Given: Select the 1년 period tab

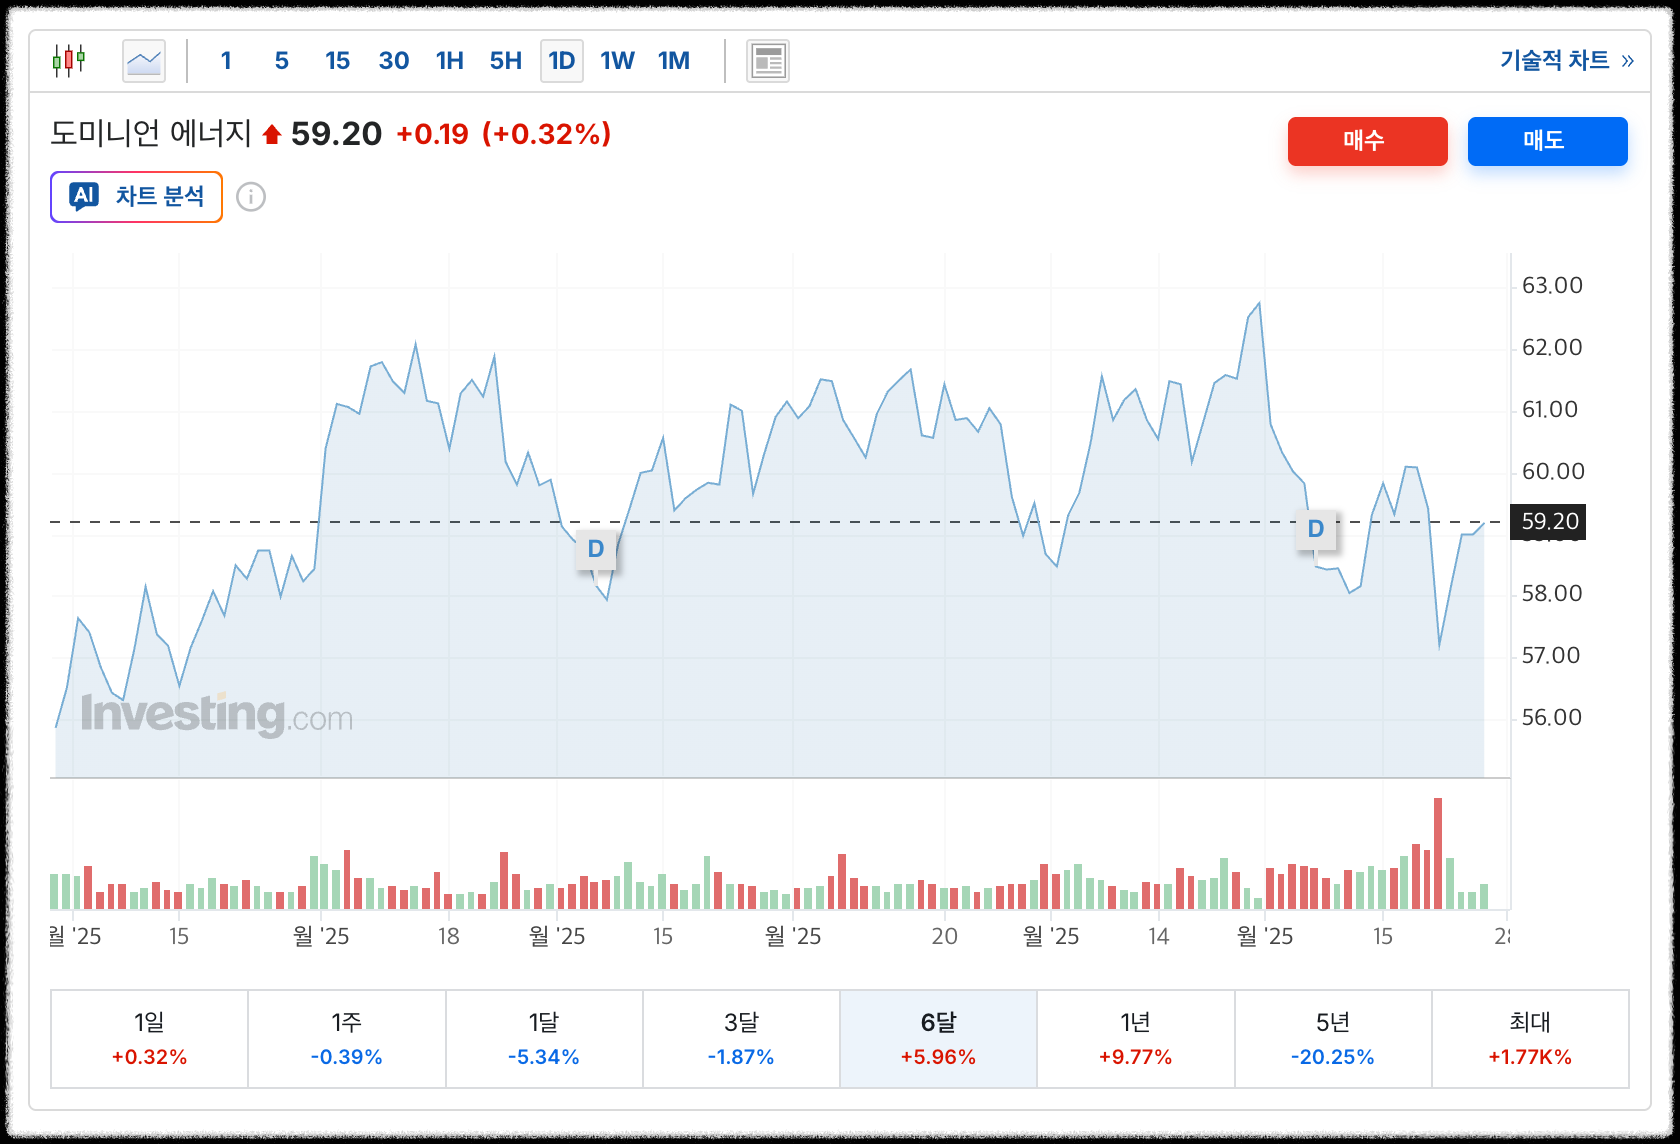Looking at the screenshot, I should (x=1136, y=1039).
